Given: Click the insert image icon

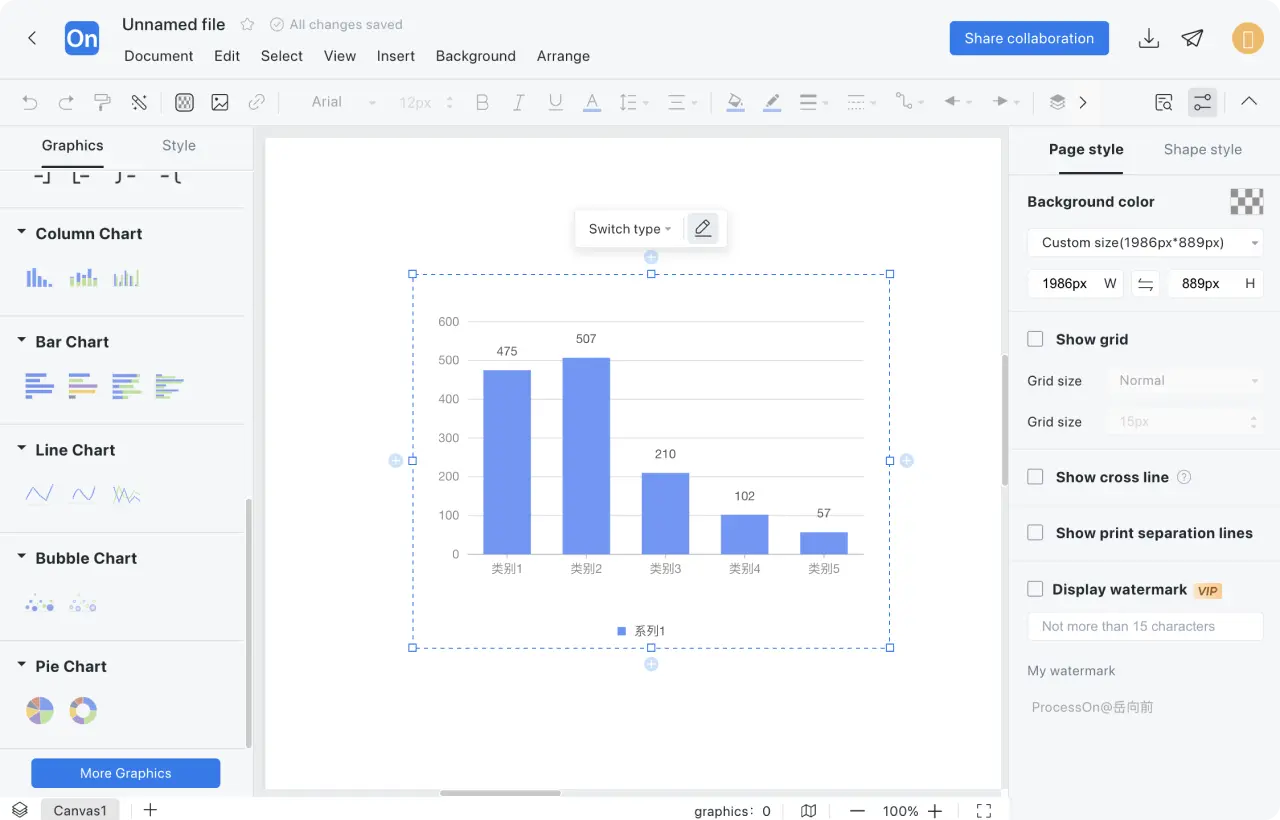Looking at the screenshot, I should tap(220, 102).
